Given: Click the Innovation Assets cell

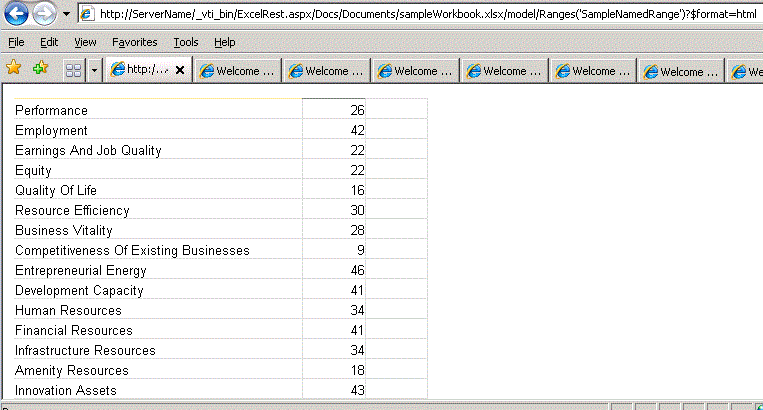Looking at the screenshot, I should (x=158, y=389).
